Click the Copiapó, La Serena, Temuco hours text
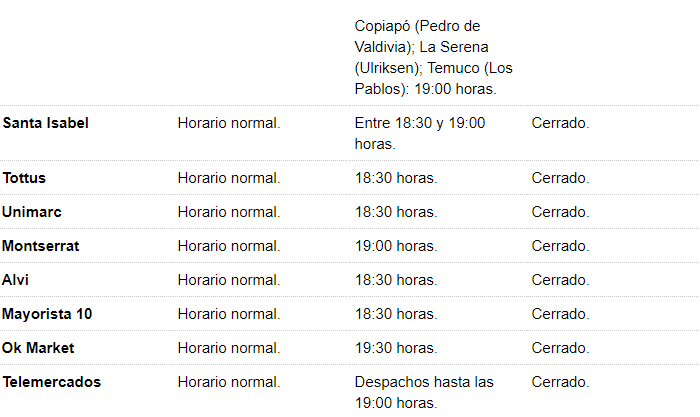This screenshot has height=417, width=700. pos(431,57)
